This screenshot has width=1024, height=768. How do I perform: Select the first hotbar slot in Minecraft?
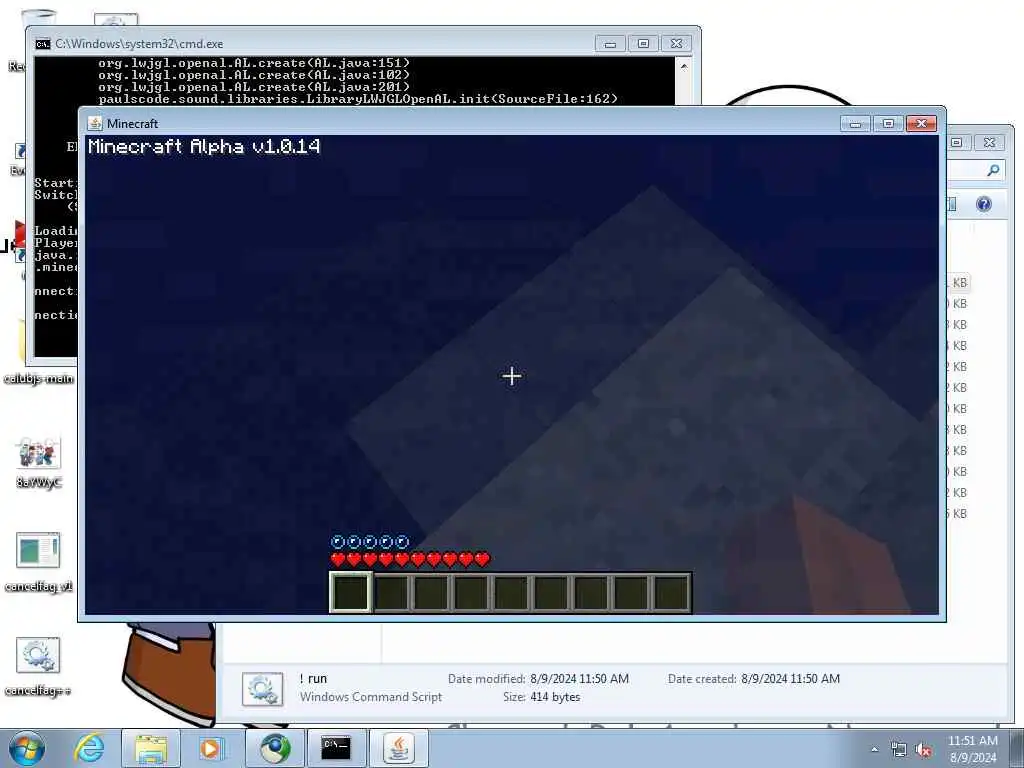[x=351, y=593]
